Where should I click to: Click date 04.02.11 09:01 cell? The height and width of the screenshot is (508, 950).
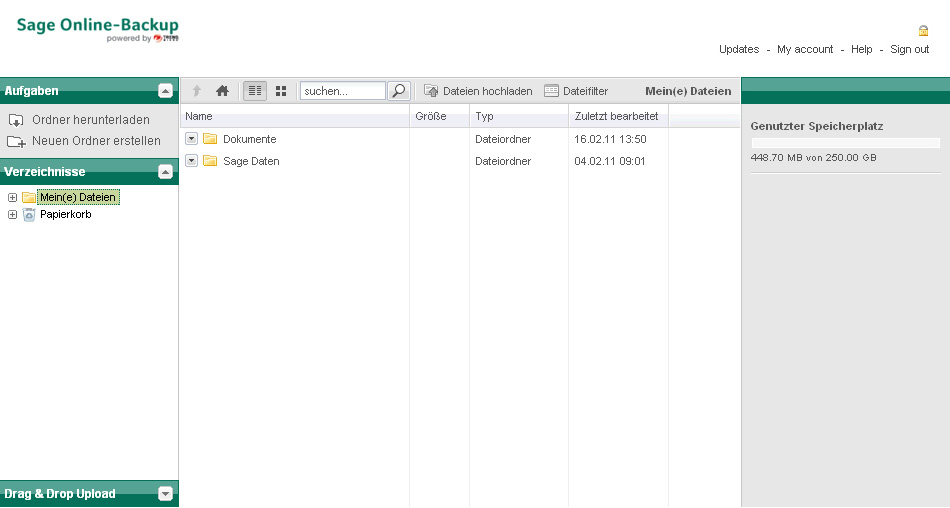[x=610, y=161]
